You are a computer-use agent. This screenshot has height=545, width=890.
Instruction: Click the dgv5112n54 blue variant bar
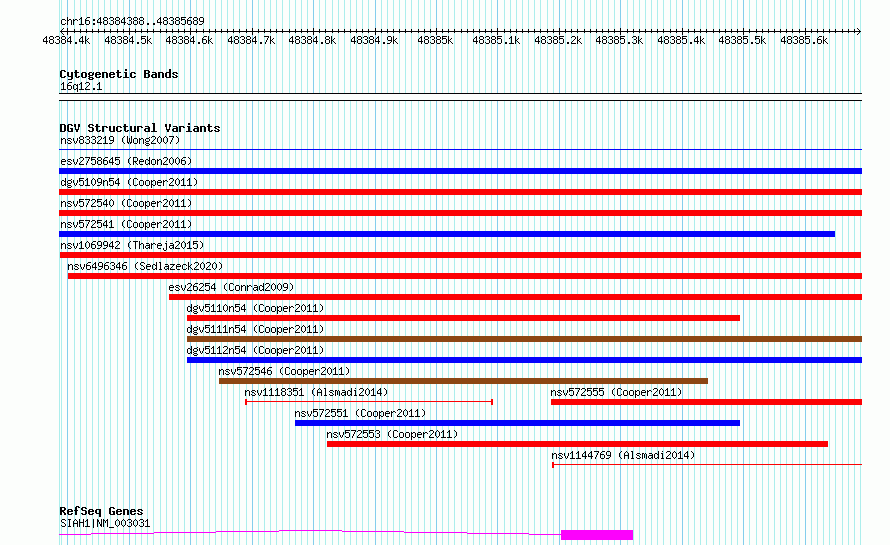pyautogui.click(x=524, y=360)
